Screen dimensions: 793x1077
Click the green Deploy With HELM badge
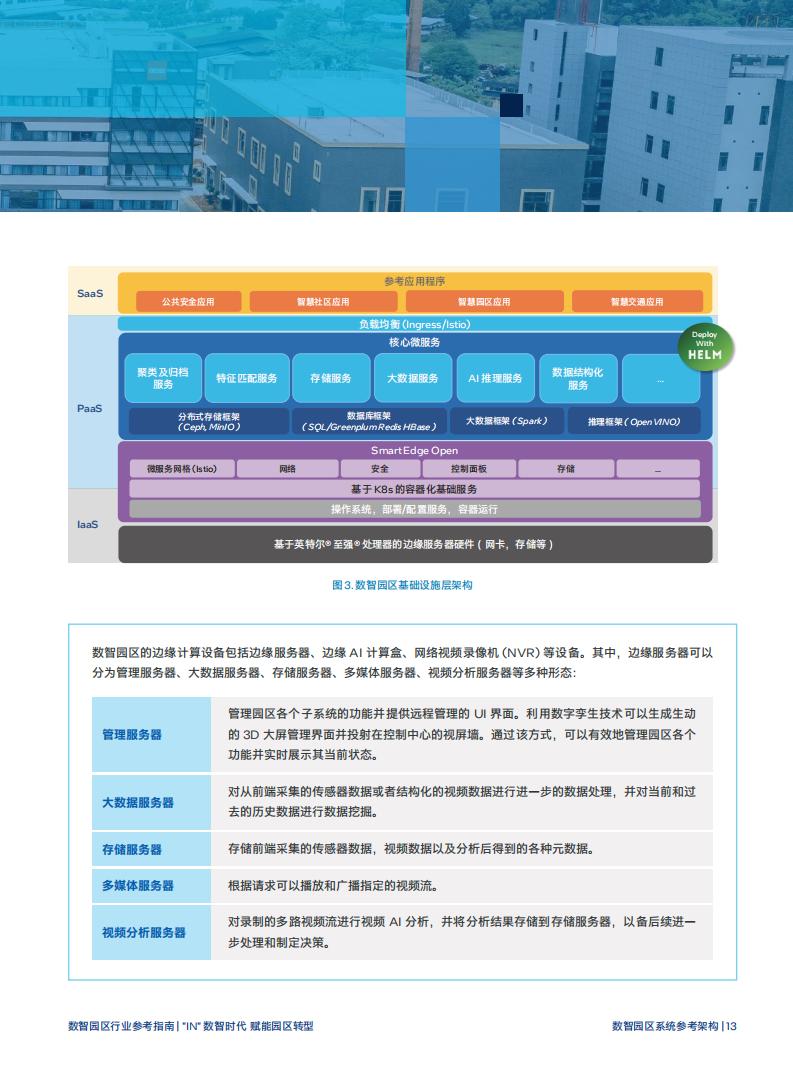705,347
